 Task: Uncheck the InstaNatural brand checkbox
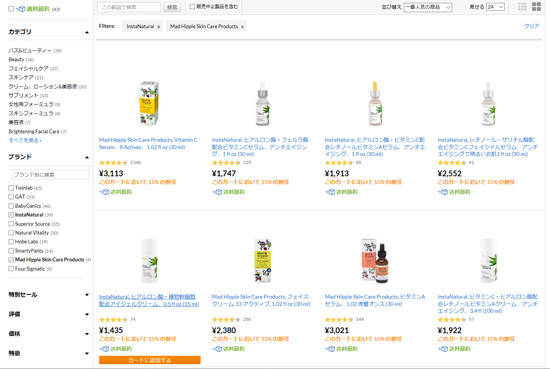[x=11, y=215]
